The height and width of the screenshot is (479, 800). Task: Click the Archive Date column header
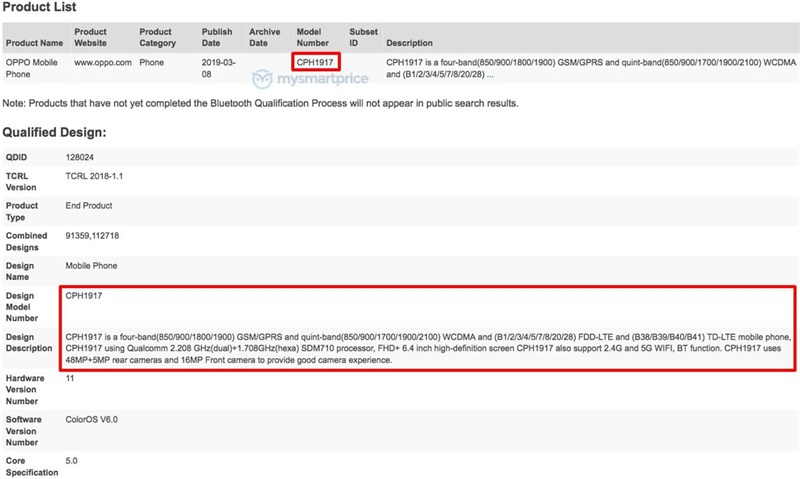coord(264,37)
